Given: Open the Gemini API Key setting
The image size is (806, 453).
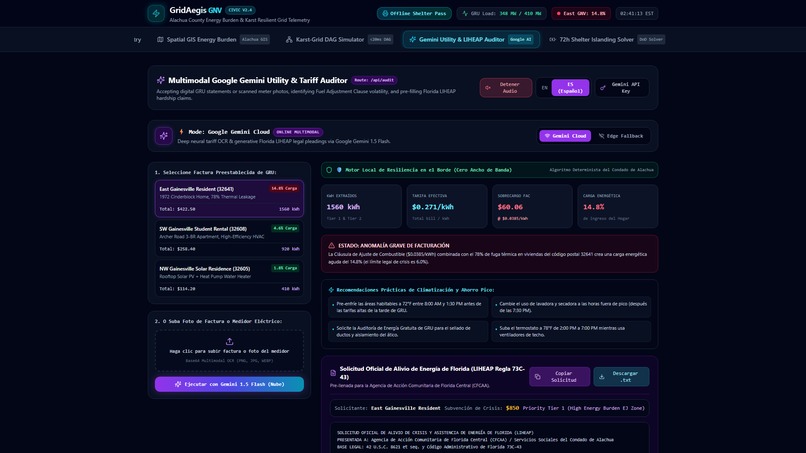Looking at the screenshot, I should pyautogui.click(x=621, y=87).
